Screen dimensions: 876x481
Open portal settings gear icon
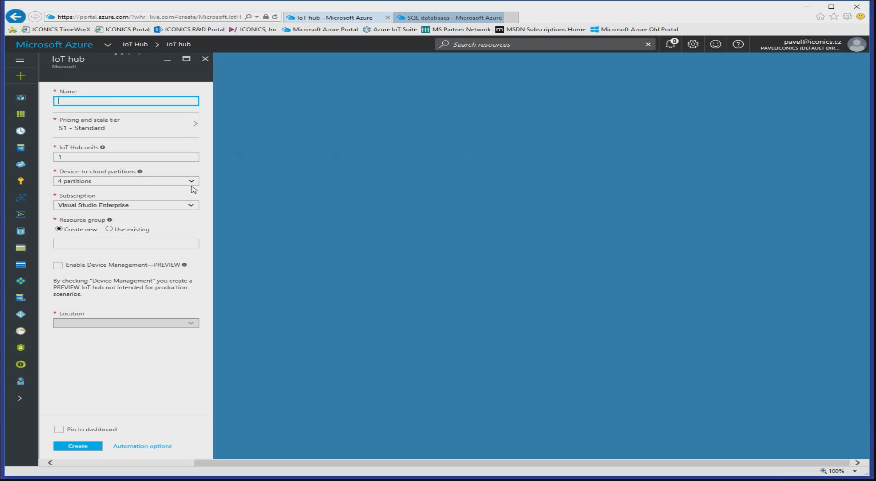693,44
